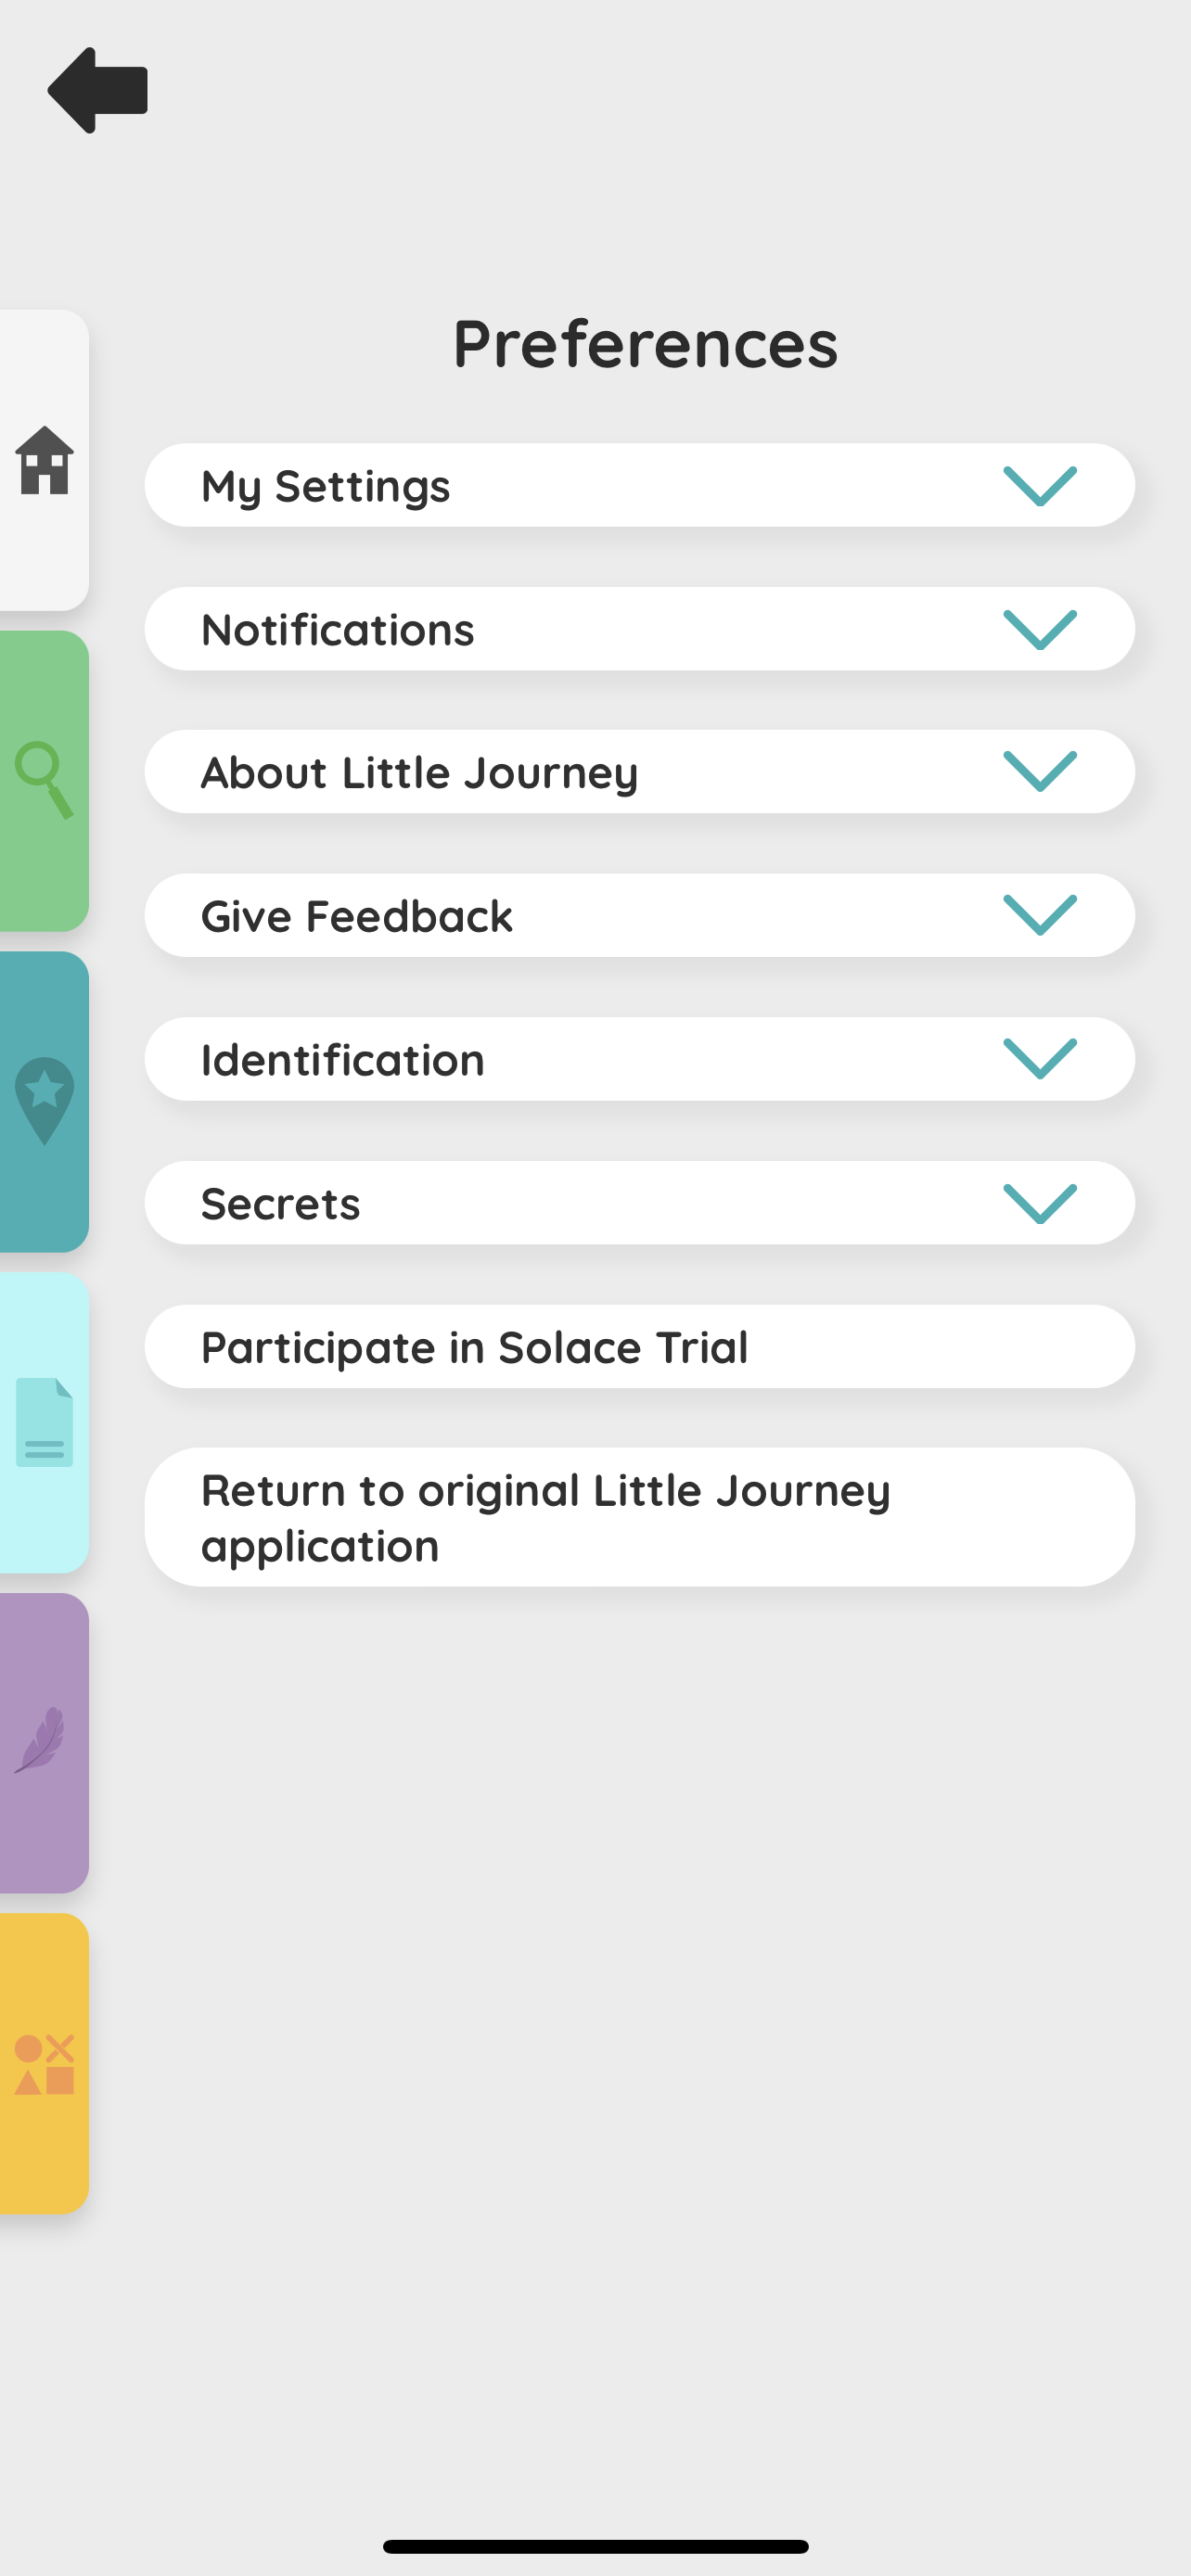Select the Secrets row text
This screenshot has width=1191, height=2576.
[281, 1203]
